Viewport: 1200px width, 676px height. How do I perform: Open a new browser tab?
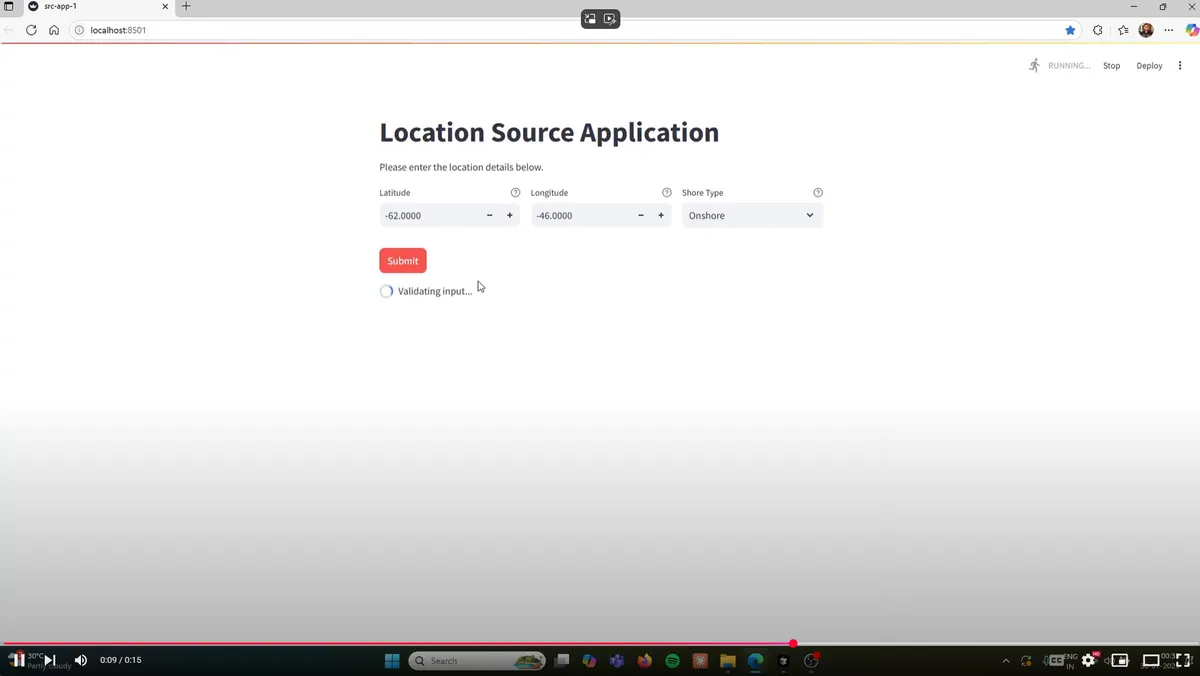(x=186, y=6)
